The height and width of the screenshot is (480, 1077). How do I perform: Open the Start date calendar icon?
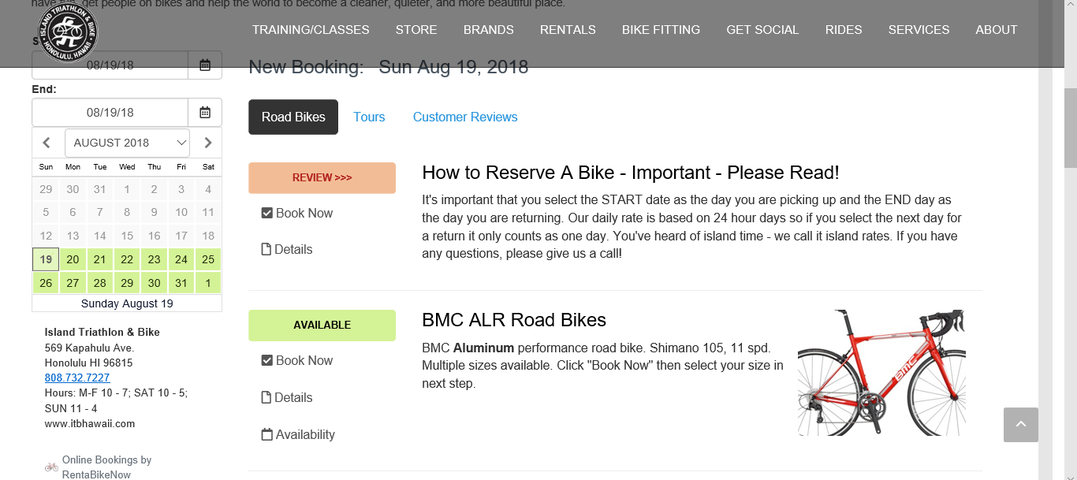tap(205, 65)
